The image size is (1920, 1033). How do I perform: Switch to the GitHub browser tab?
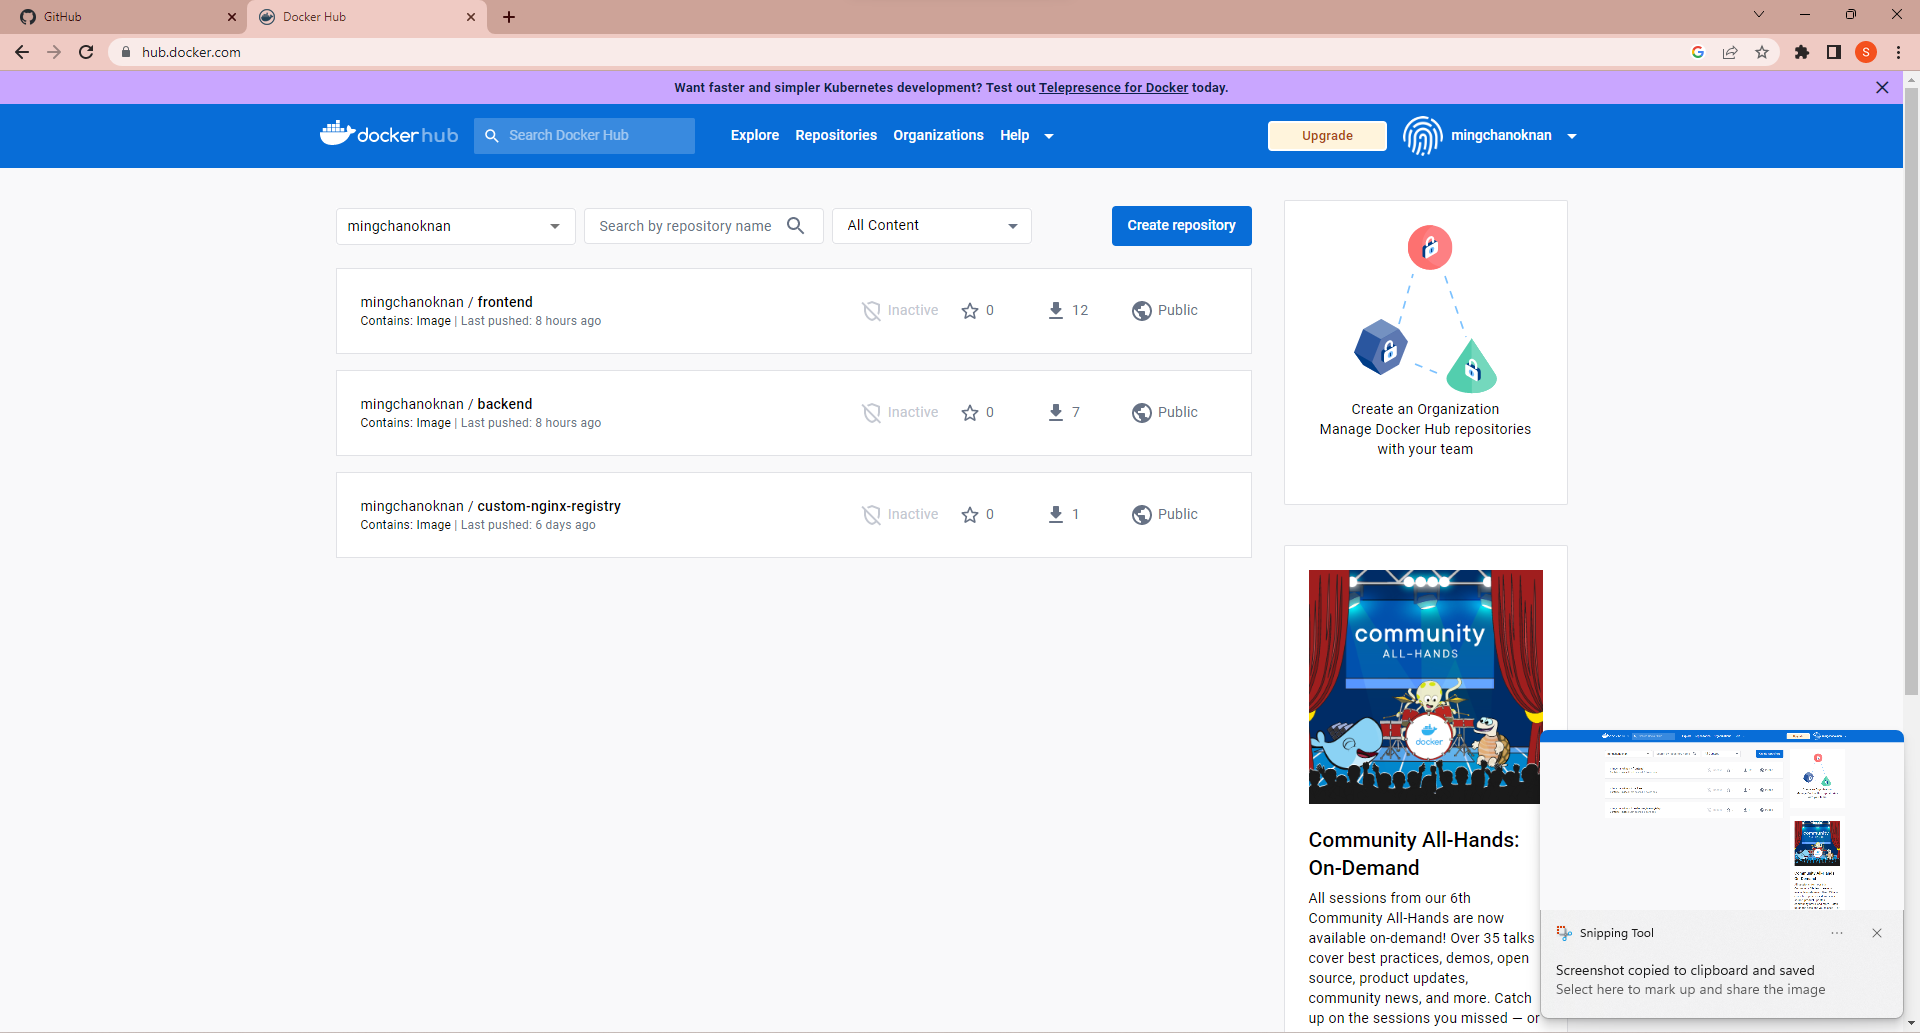(x=120, y=17)
